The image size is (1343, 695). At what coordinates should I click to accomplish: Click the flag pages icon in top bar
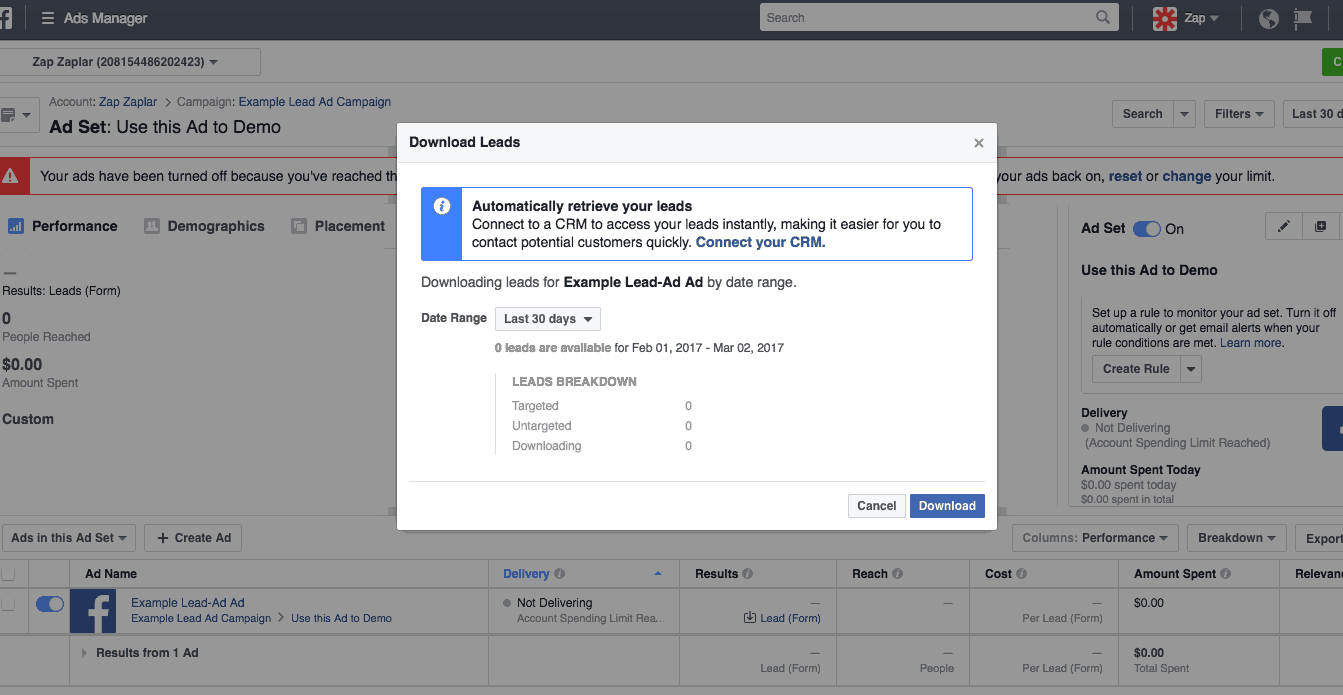[1302, 18]
